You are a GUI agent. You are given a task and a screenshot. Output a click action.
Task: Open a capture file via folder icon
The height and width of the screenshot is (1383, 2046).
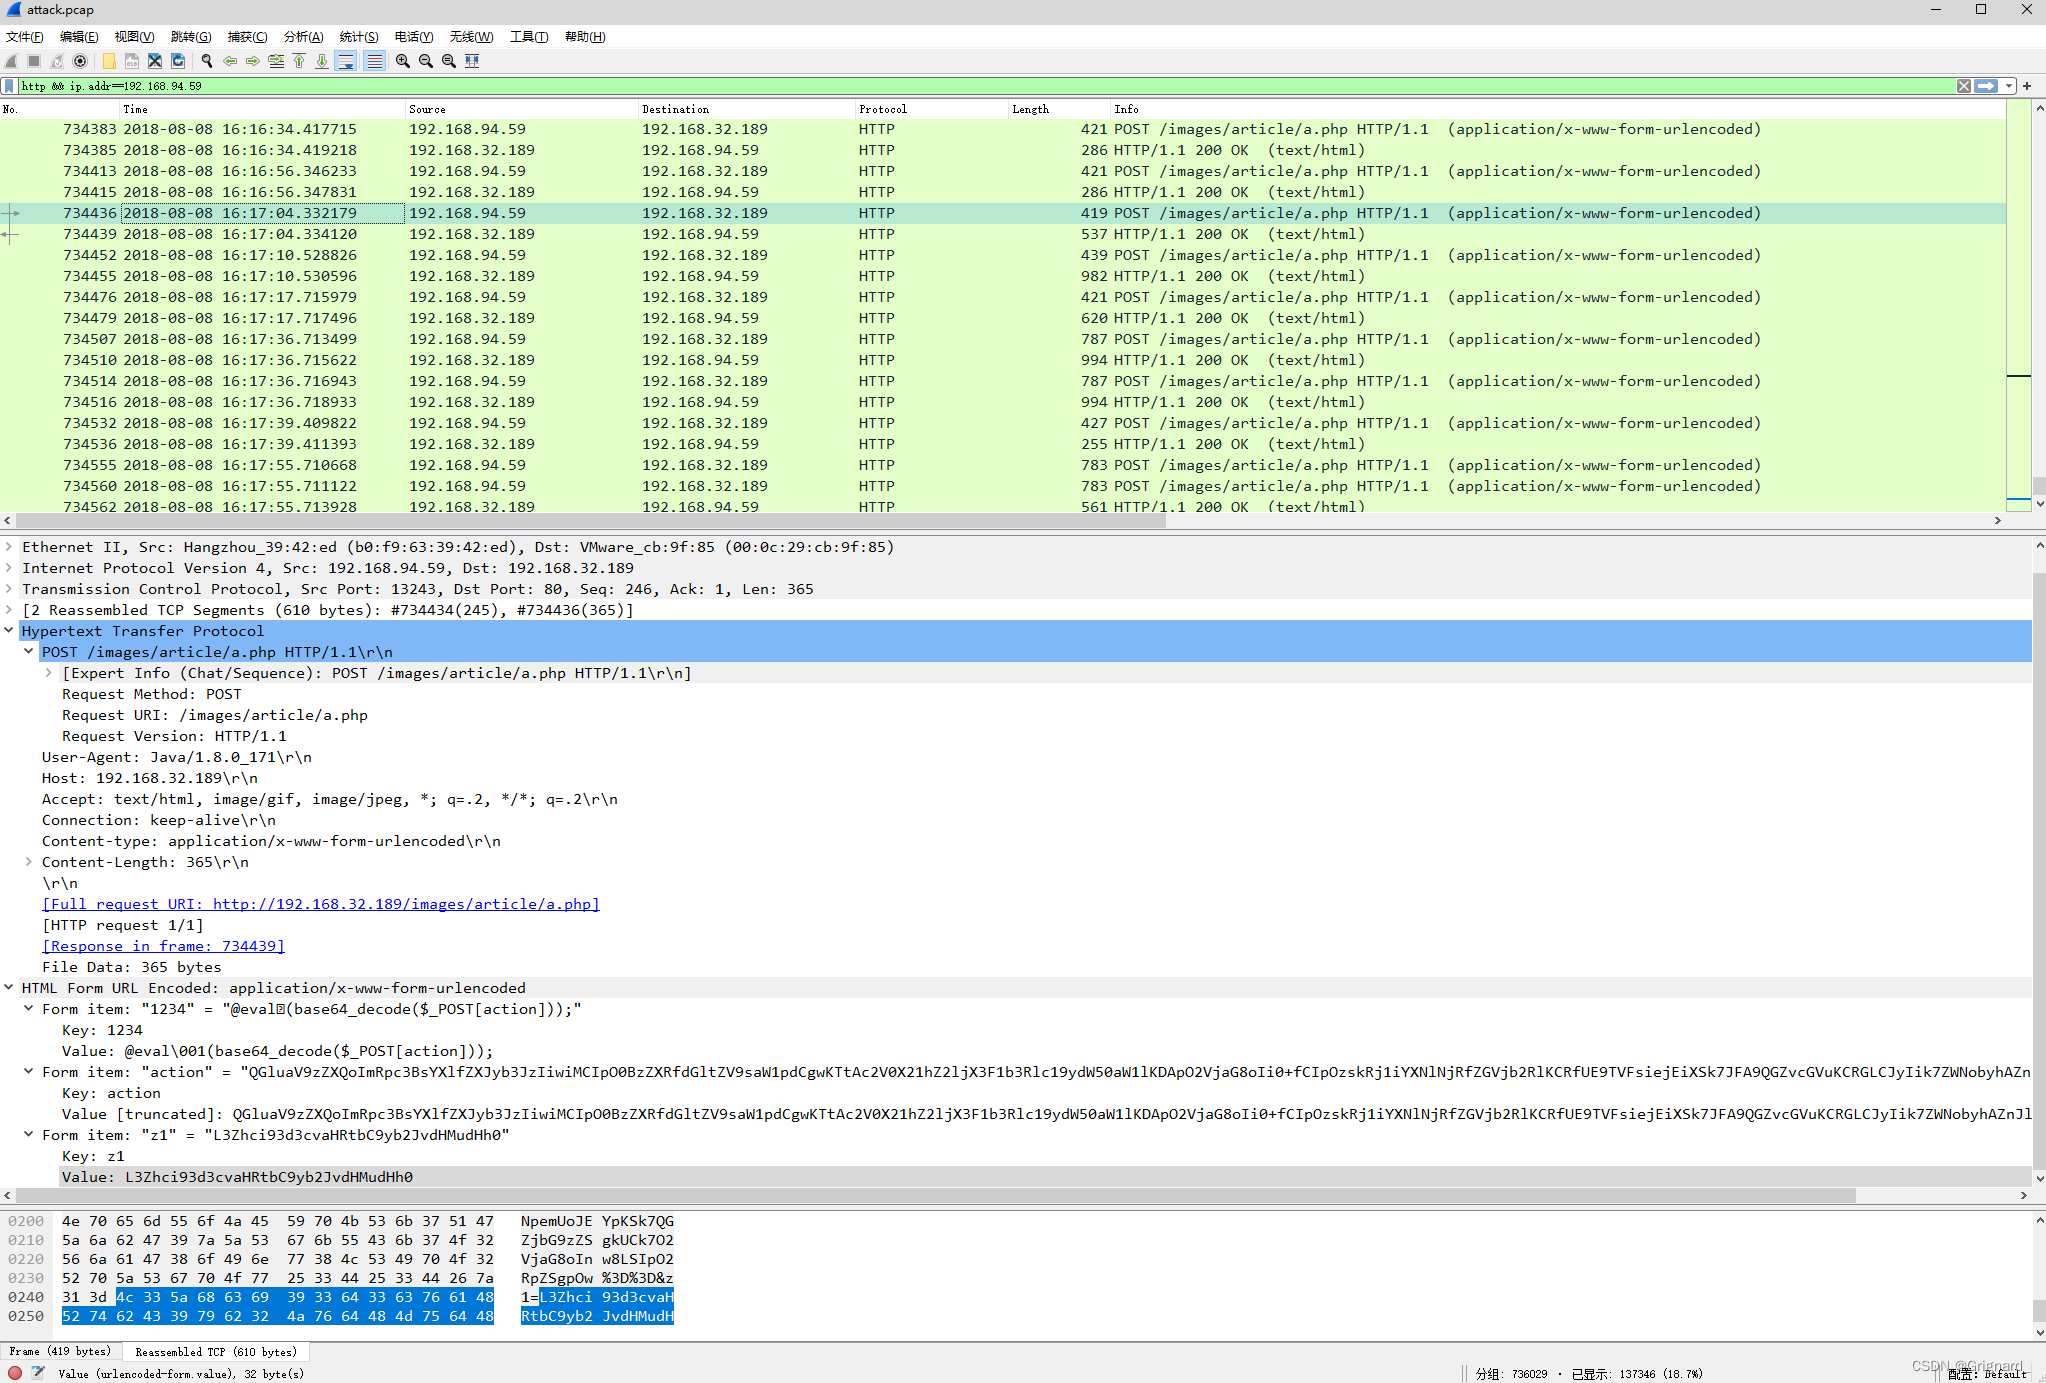click(109, 61)
